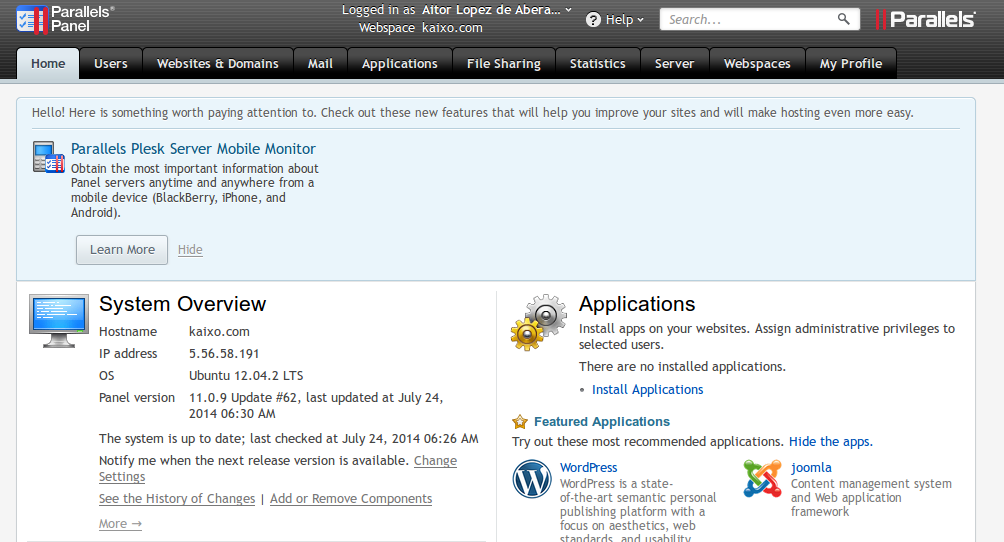
Task: Click the Joomla logo icon
Action: 763,479
